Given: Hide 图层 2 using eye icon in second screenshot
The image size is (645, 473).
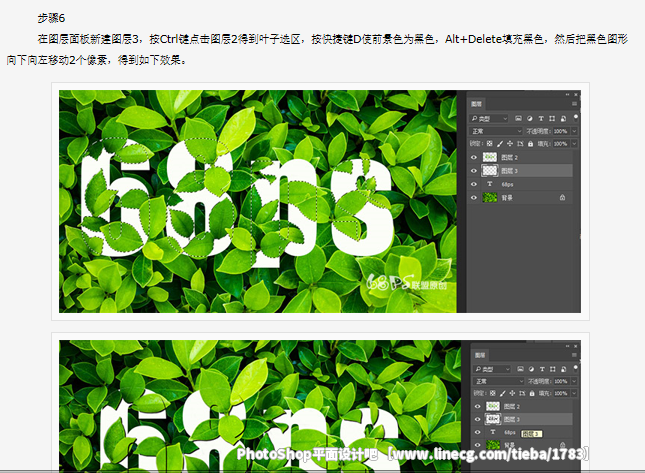Looking at the screenshot, I should tap(478, 406).
